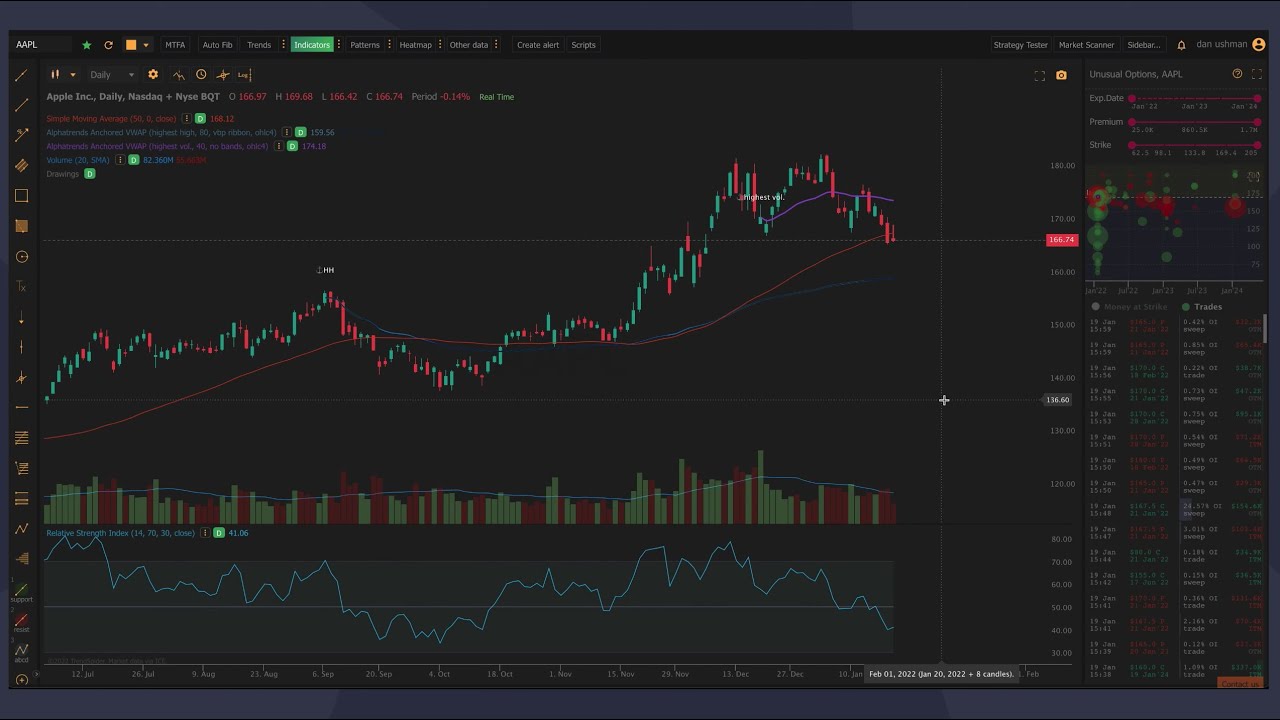Toggle Relative Strength Index D badge

point(218,533)
